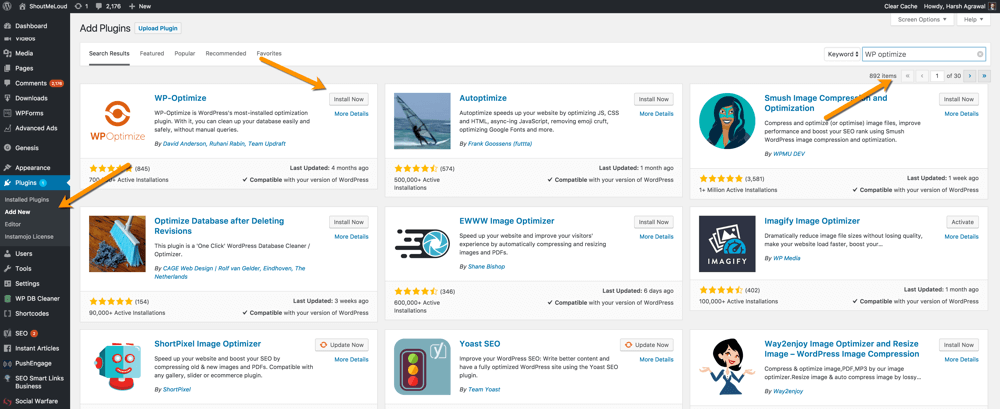Click the Upload Plugin button
Screen dimensions: 1000x409
click(x=158, y=29)
